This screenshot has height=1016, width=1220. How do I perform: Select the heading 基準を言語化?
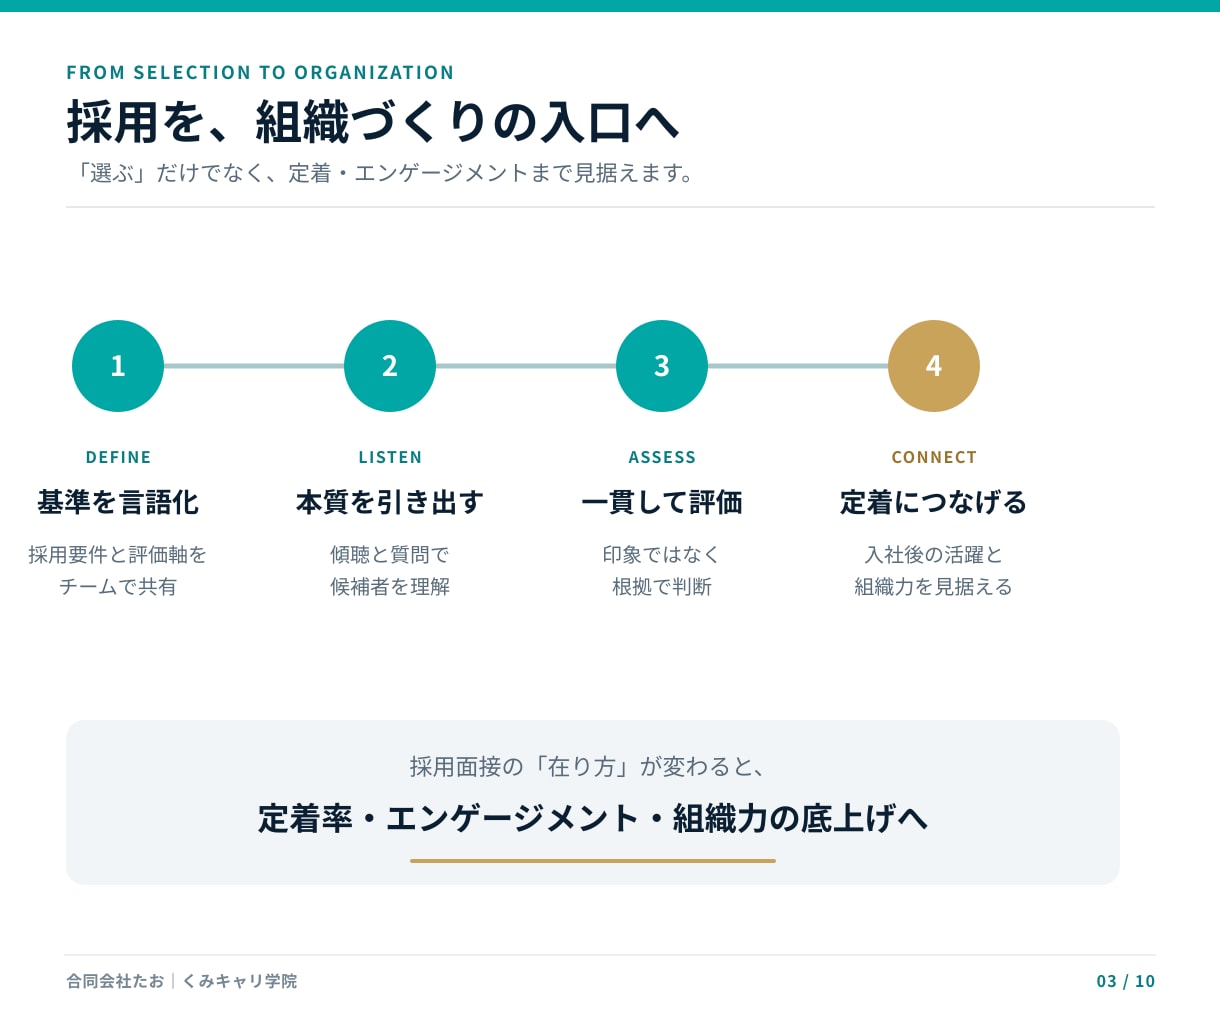point(118,502)
